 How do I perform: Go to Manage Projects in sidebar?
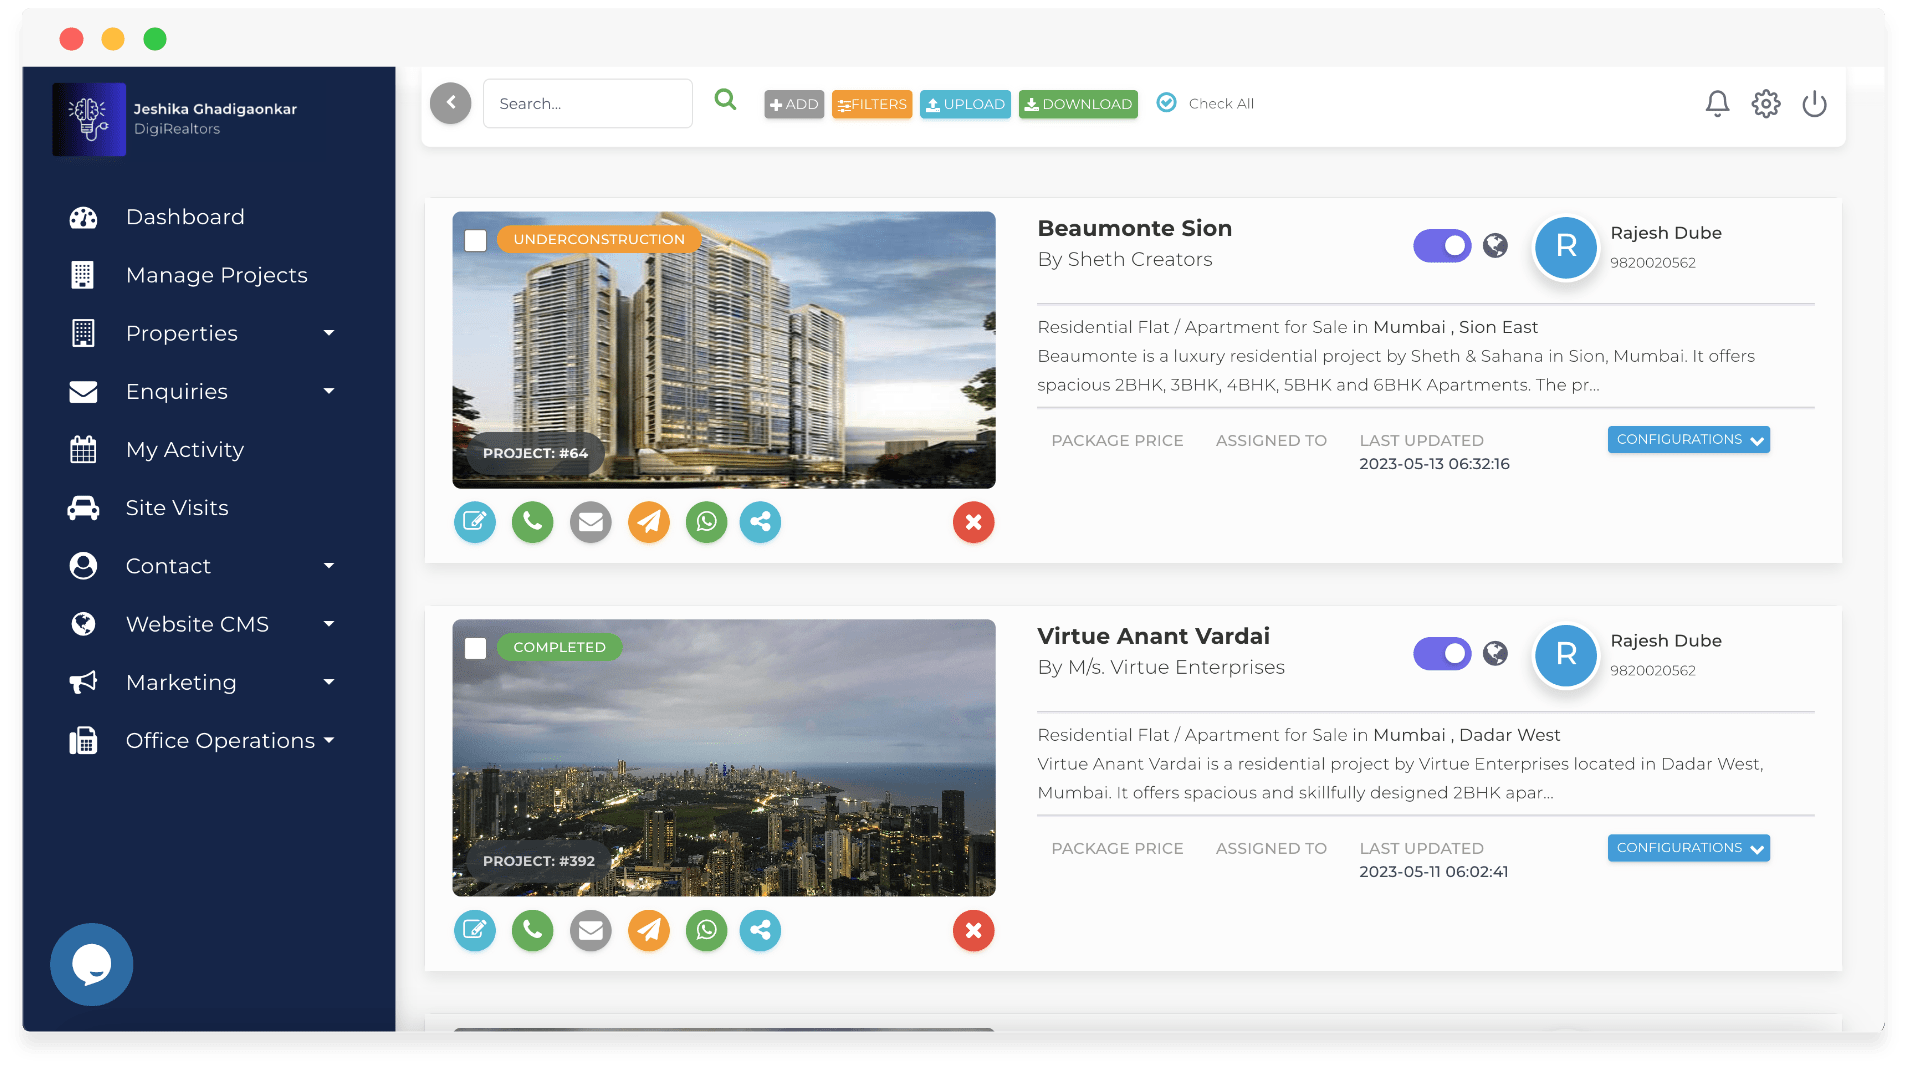coord(216,274)
